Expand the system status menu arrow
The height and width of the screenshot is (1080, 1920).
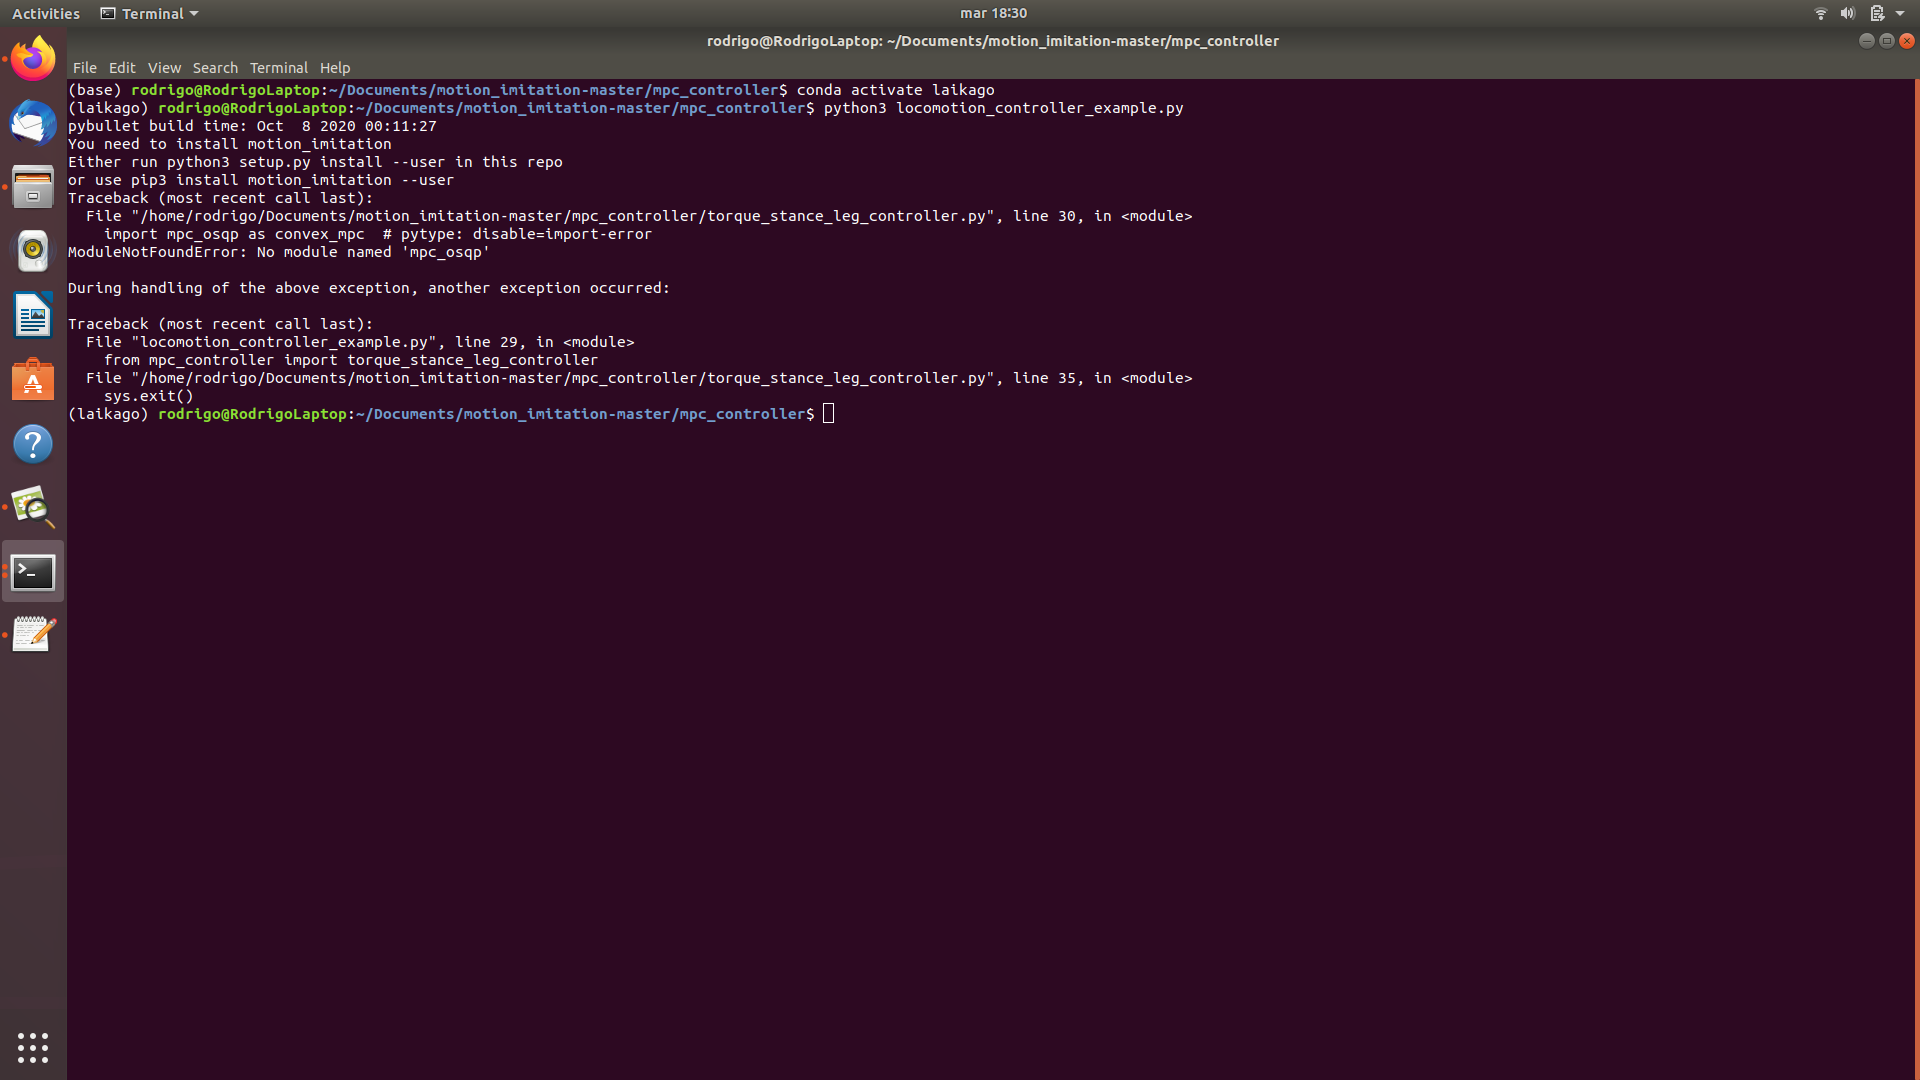1901,13
